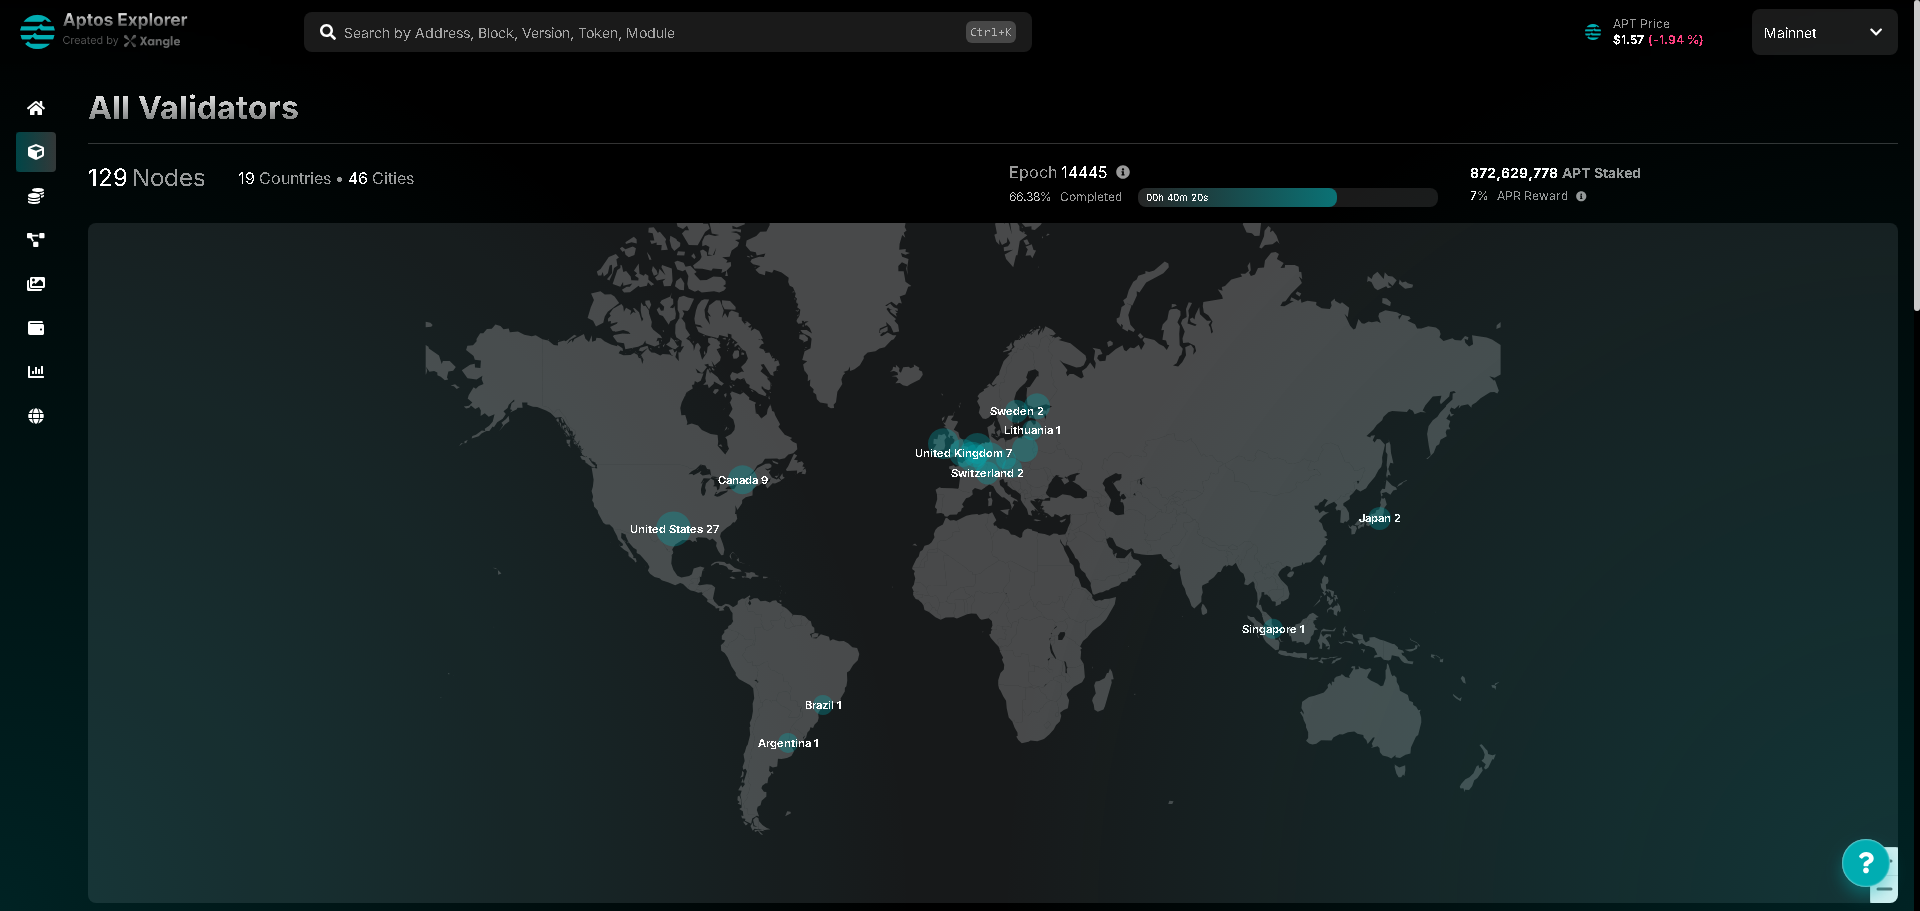
Task: Select the Japan 2 map marker
Action: pyautogui.click(x=1378, y=518)
